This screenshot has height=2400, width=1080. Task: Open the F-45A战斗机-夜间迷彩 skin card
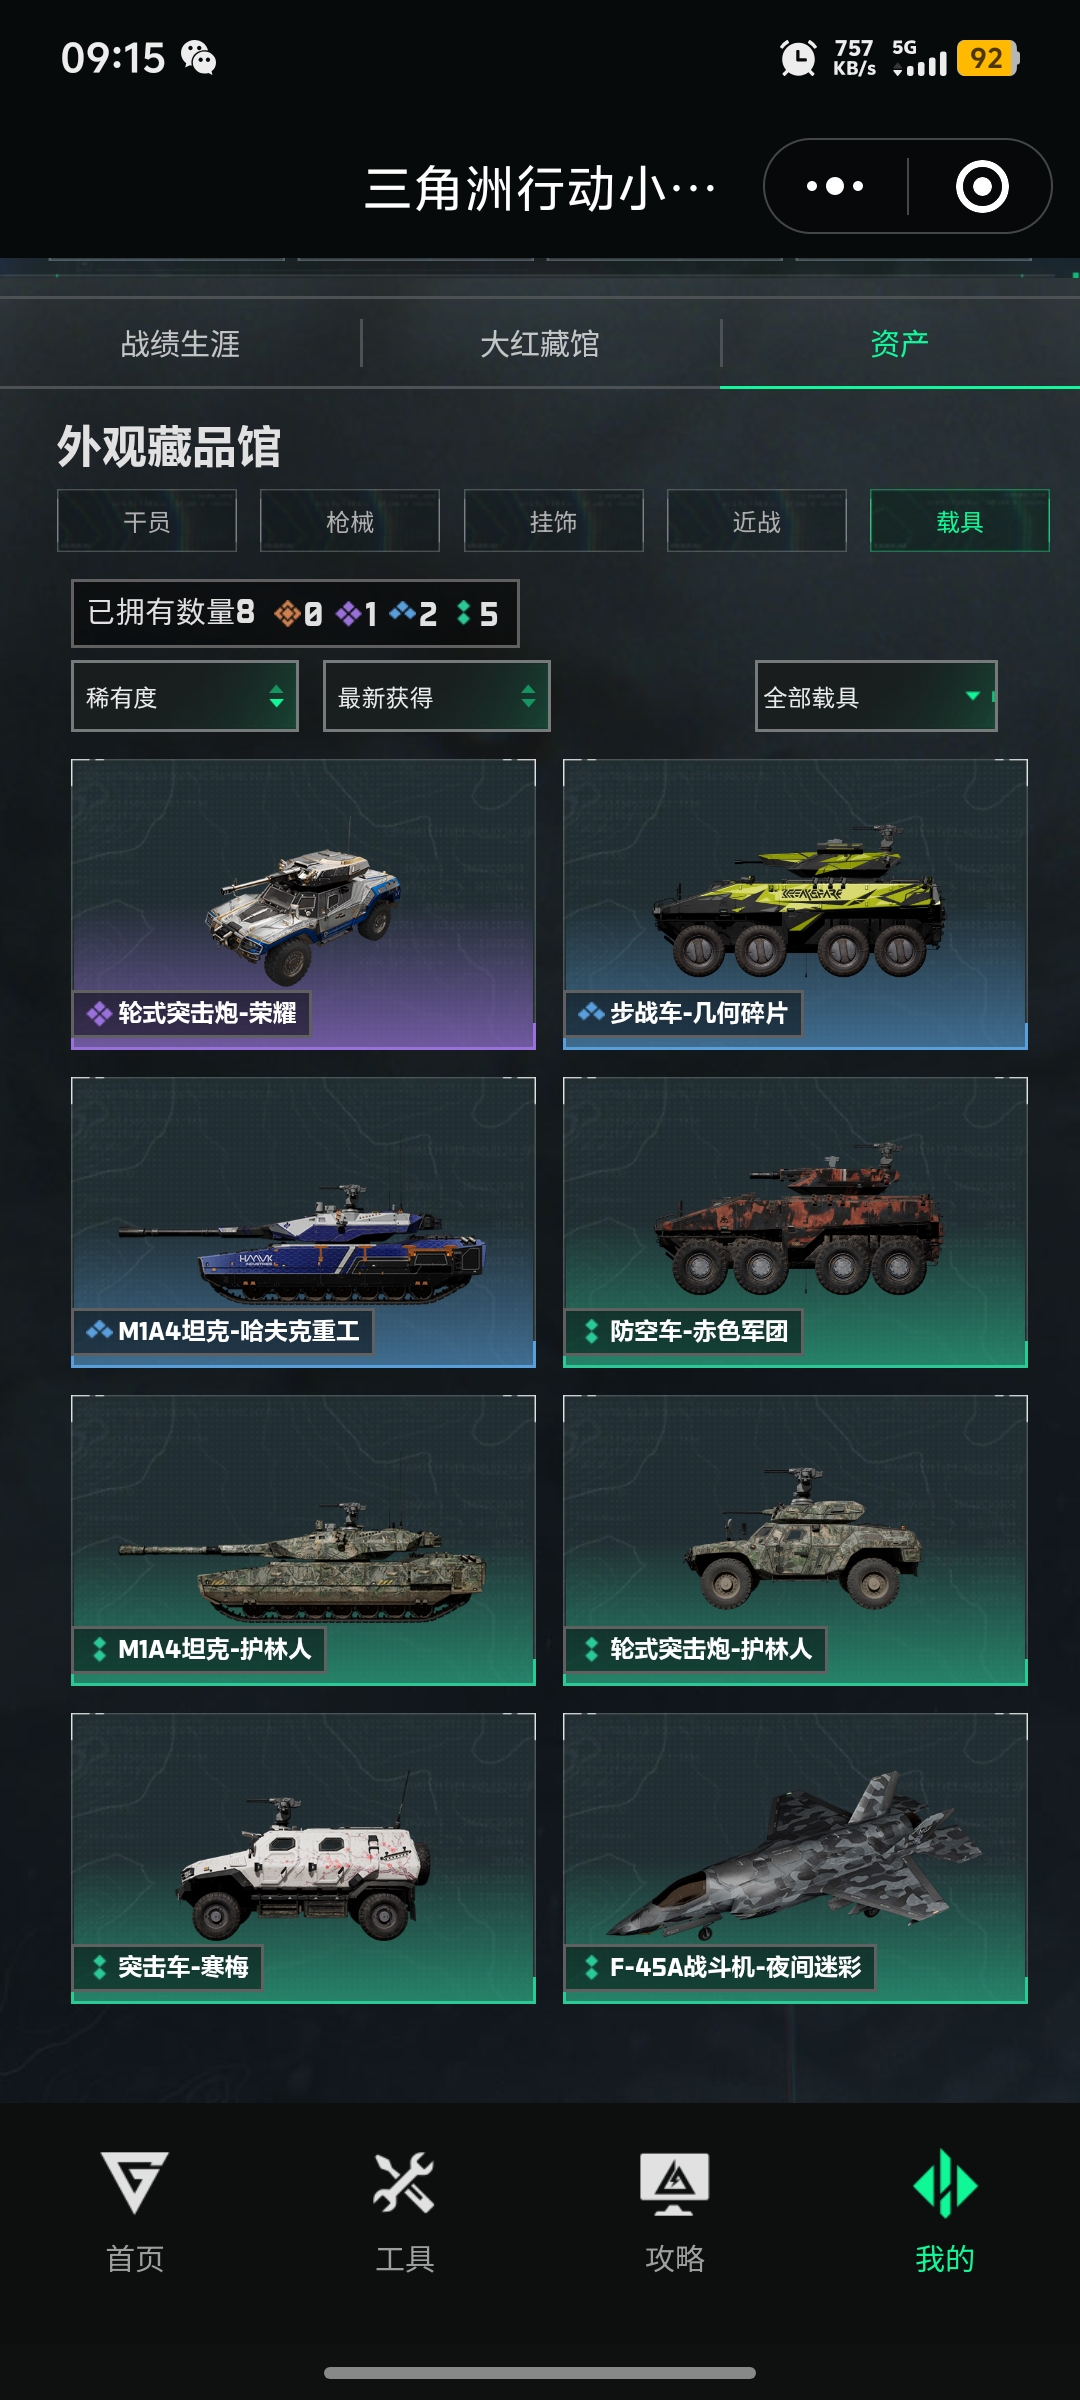[795, 1858]
